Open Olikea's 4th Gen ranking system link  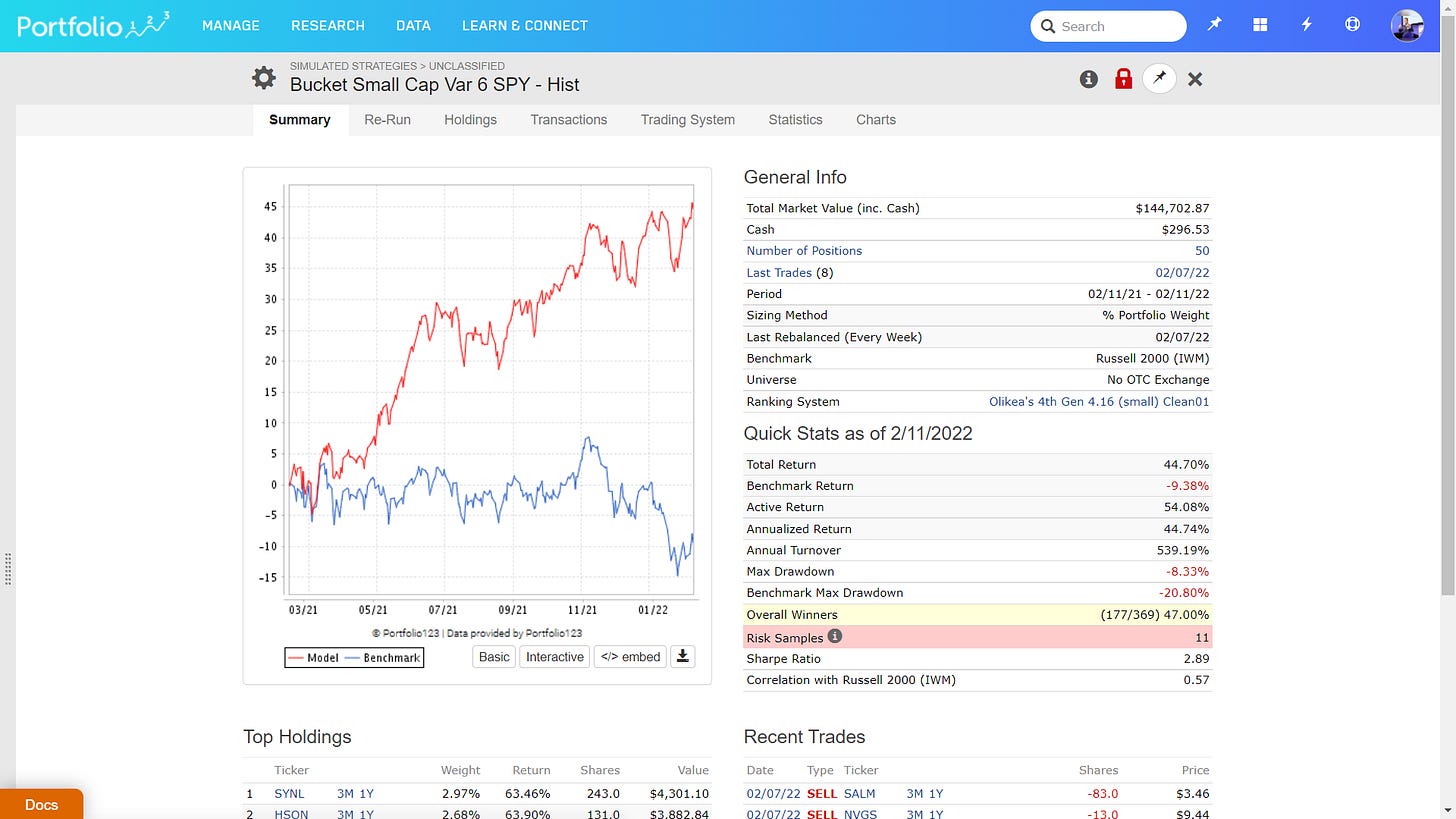[x=1099, y=402]
